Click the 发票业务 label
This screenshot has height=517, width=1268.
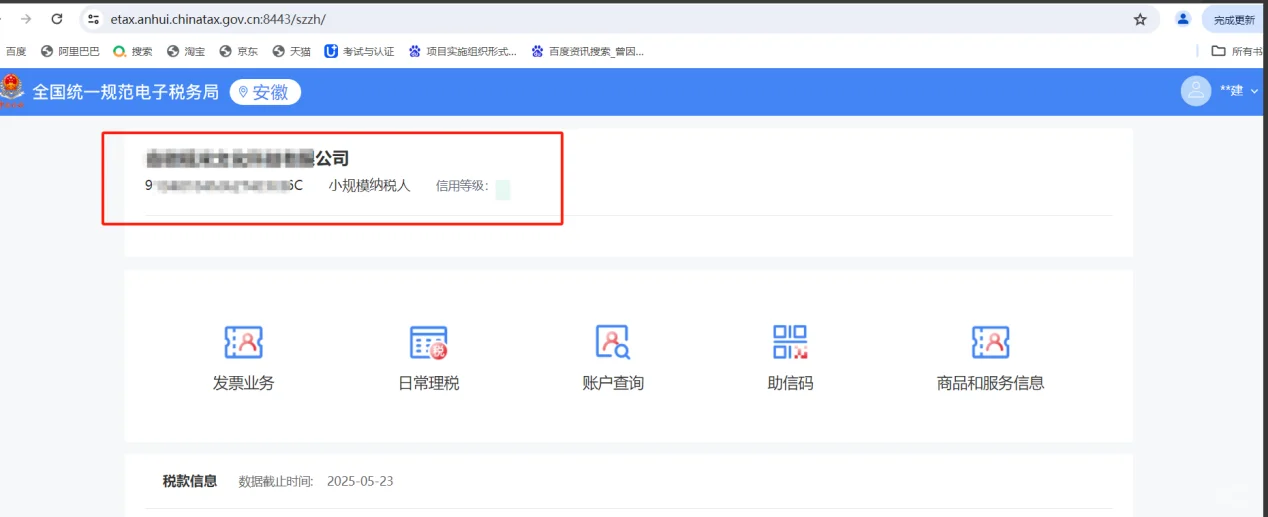(x=243, y=383)
